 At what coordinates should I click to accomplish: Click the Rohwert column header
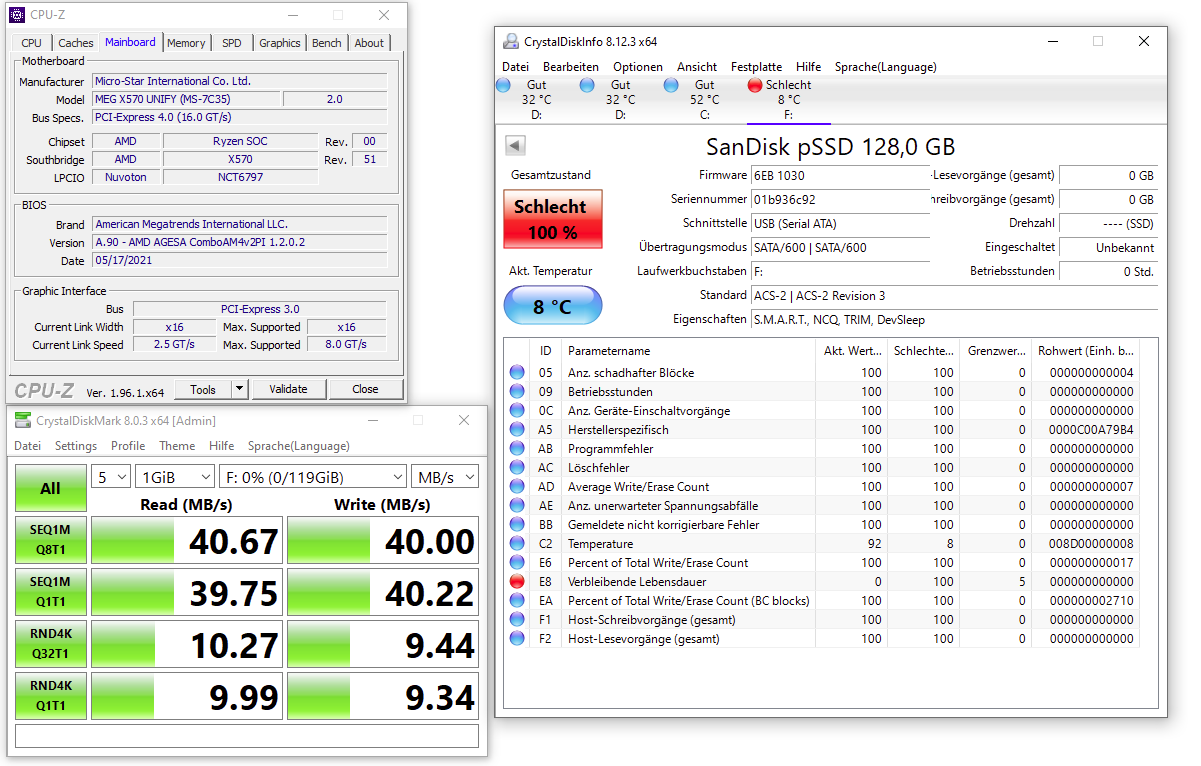(x=1086, y=351)
